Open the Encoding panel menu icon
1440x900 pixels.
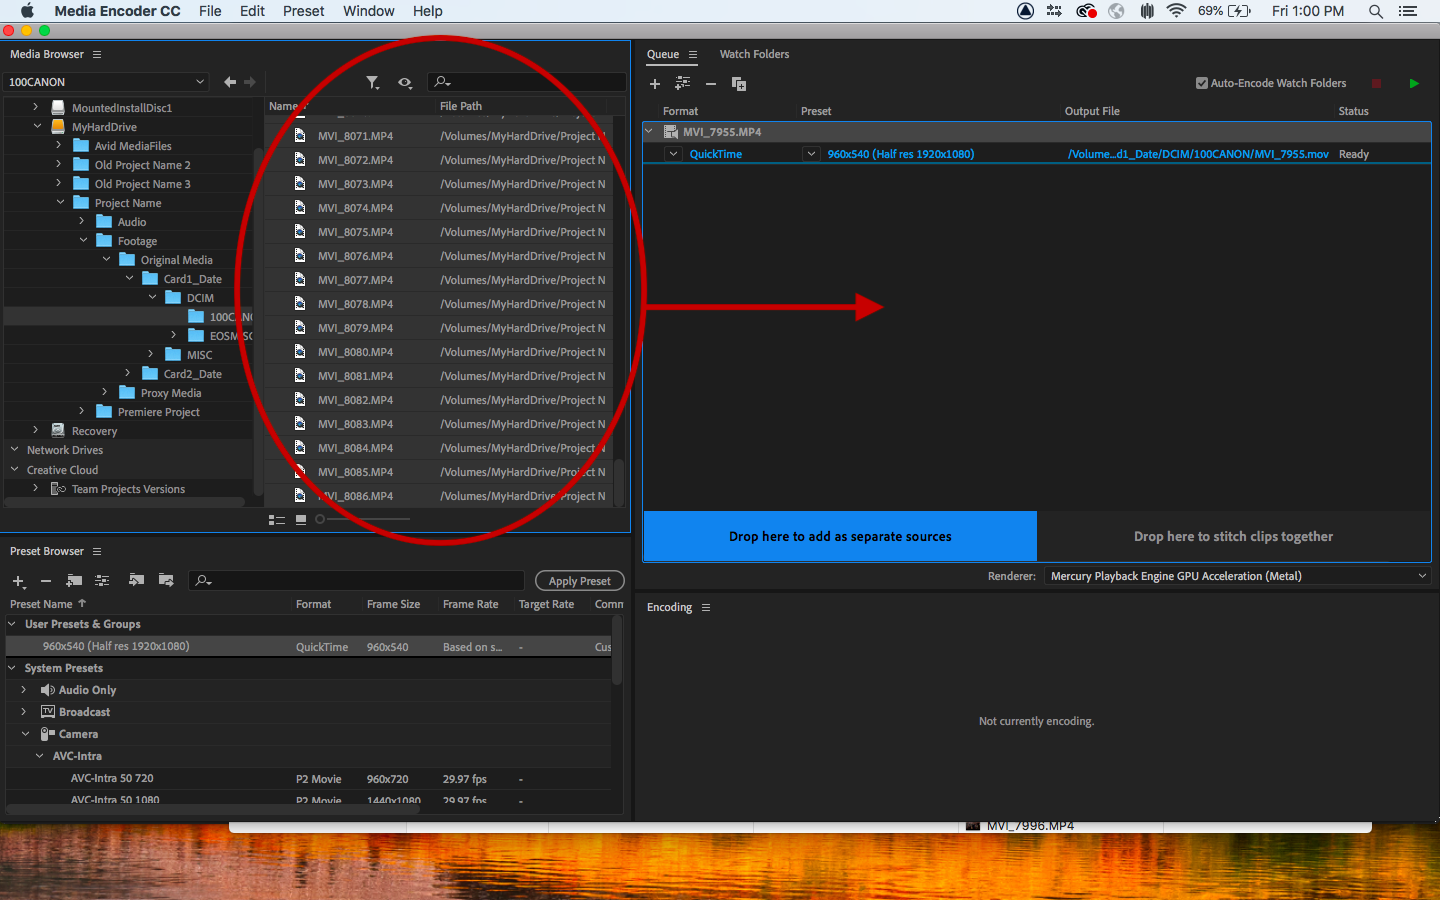click(706, 608)
